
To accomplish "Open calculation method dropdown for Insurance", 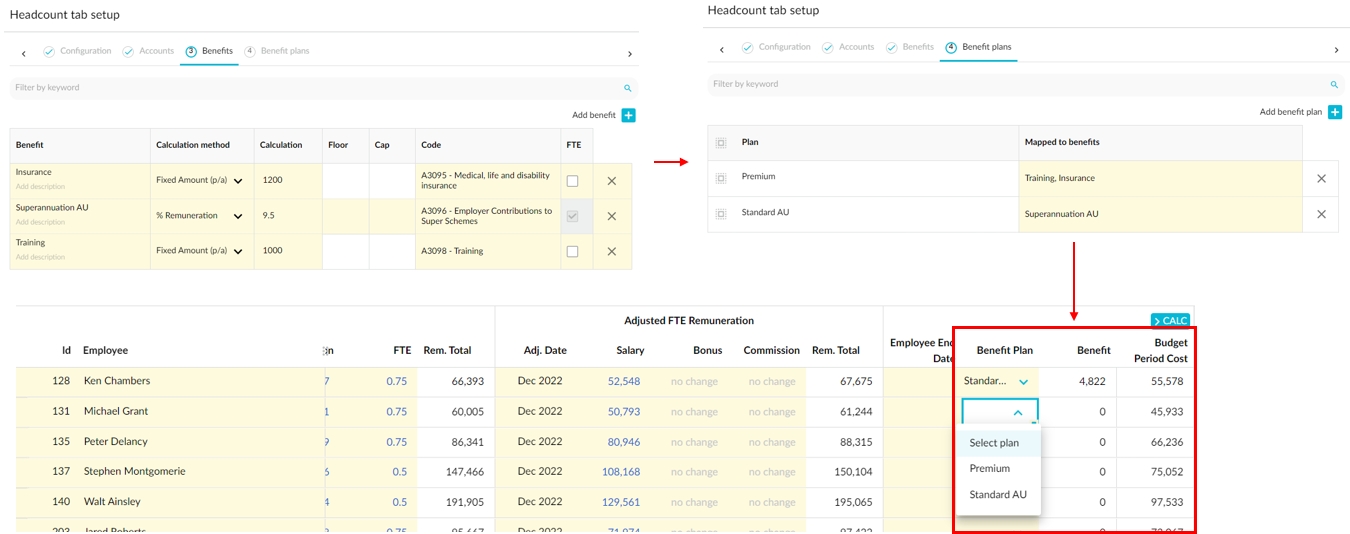I will 238,181.
